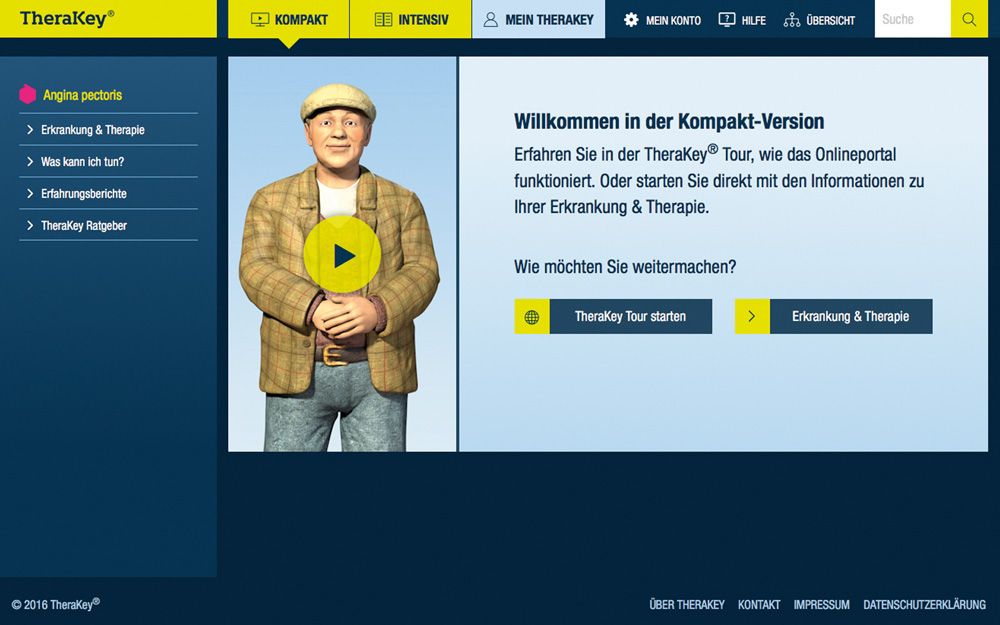This screenshot has width=1000, height=625.
Task: Click the monitor icon beside Kompakt
Action: [x=260, y=20]
